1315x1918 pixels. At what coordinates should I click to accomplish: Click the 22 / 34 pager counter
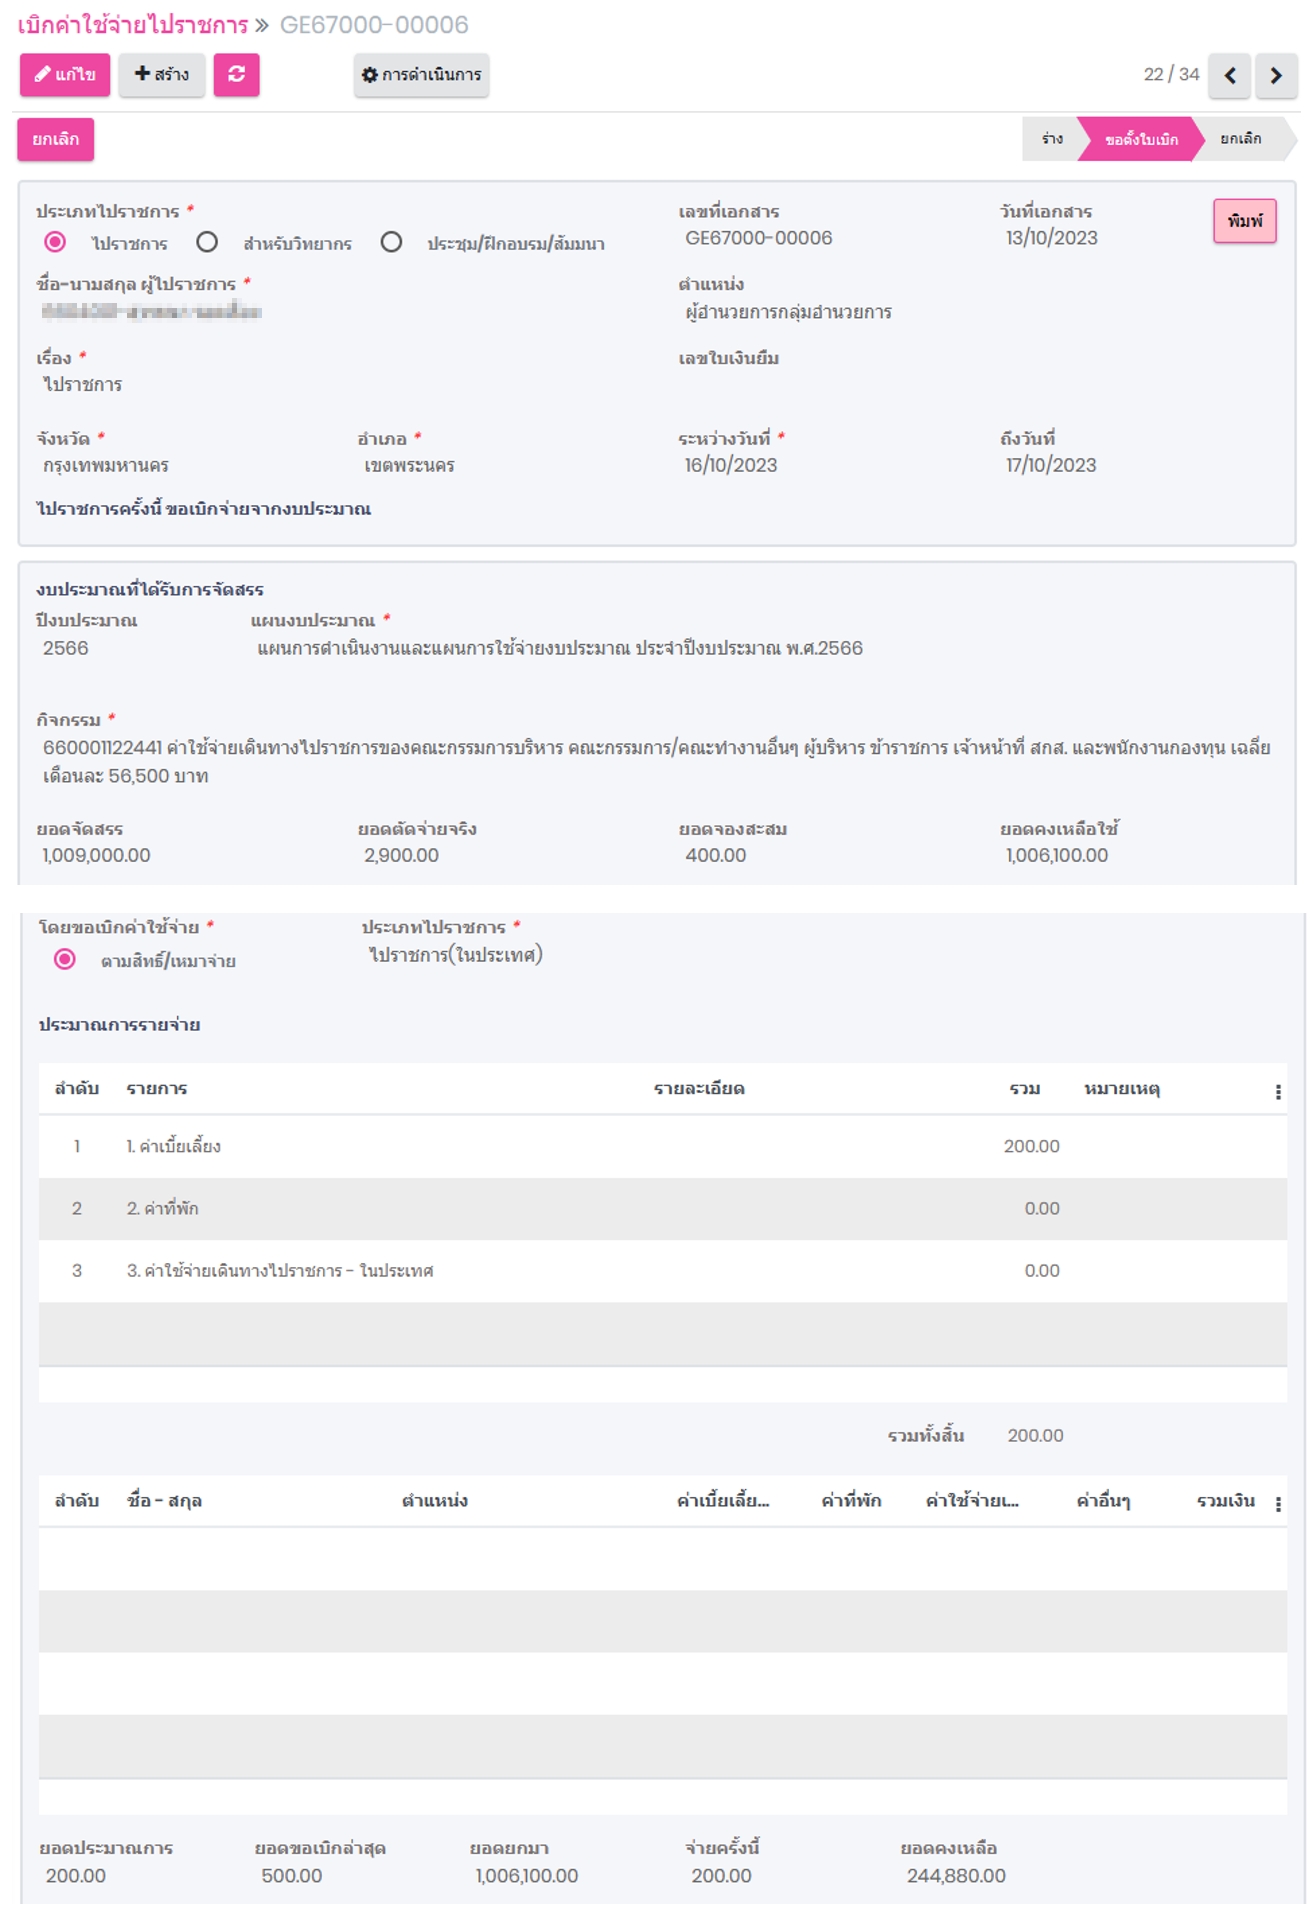tap(1171, 75)
